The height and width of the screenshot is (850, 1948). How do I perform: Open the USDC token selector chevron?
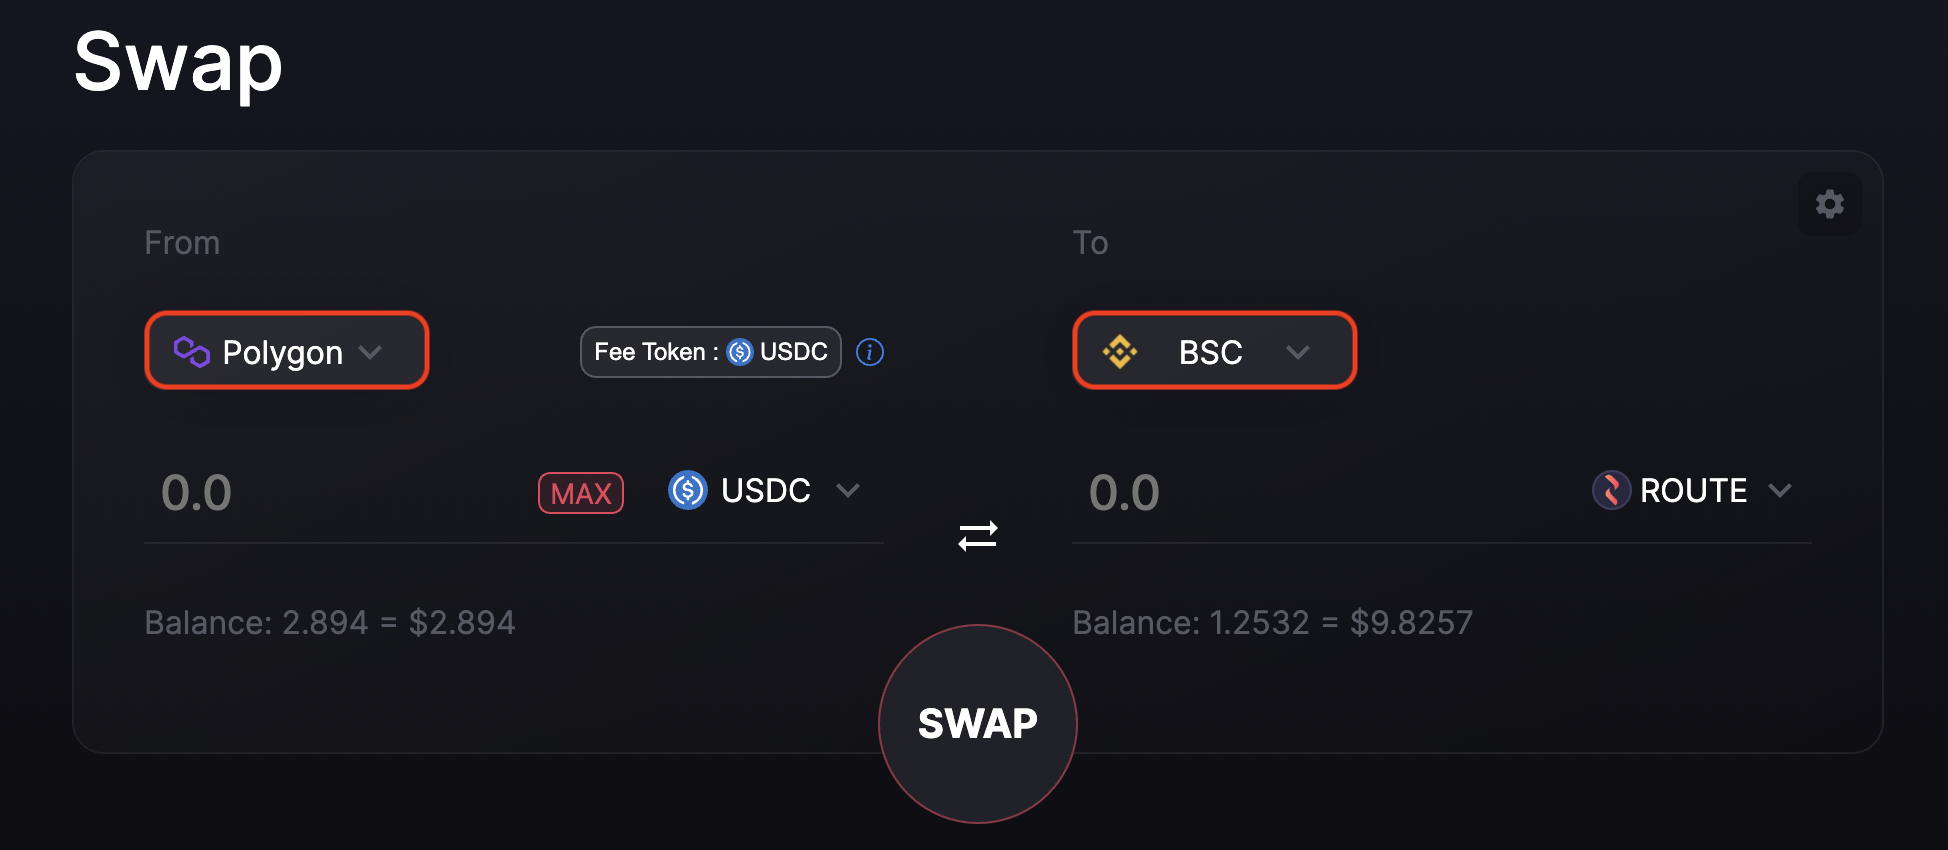pos(848,490)
